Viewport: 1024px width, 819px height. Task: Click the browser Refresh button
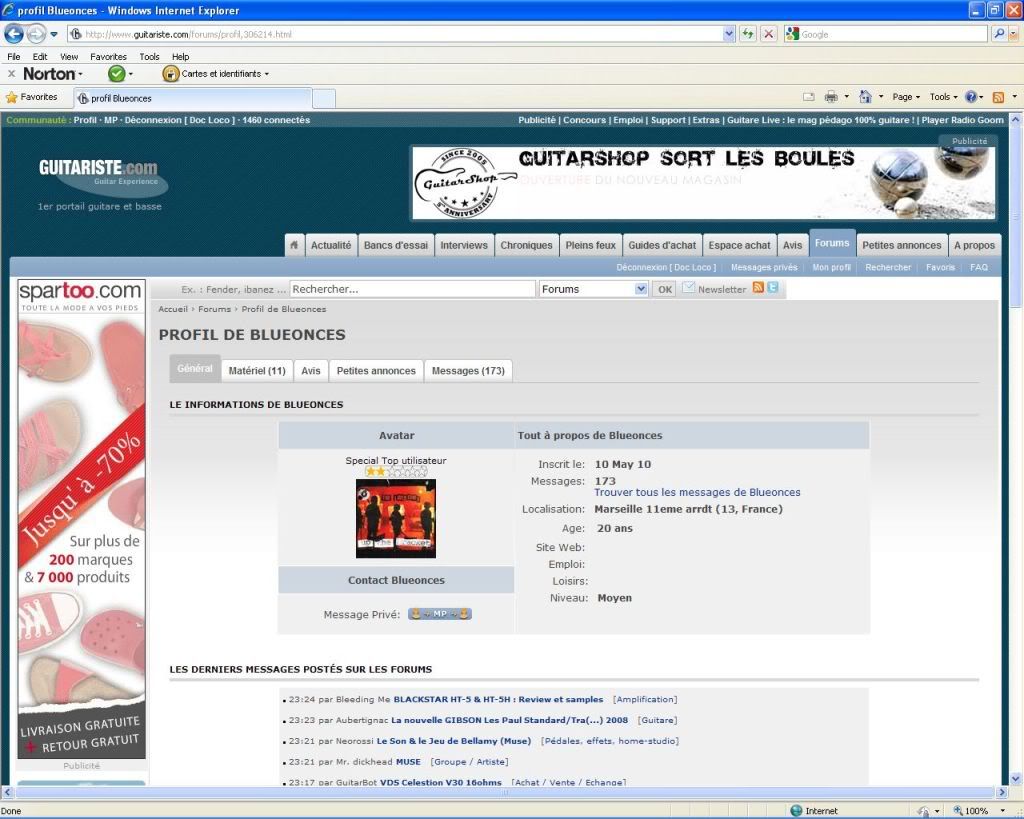[748, 34]
